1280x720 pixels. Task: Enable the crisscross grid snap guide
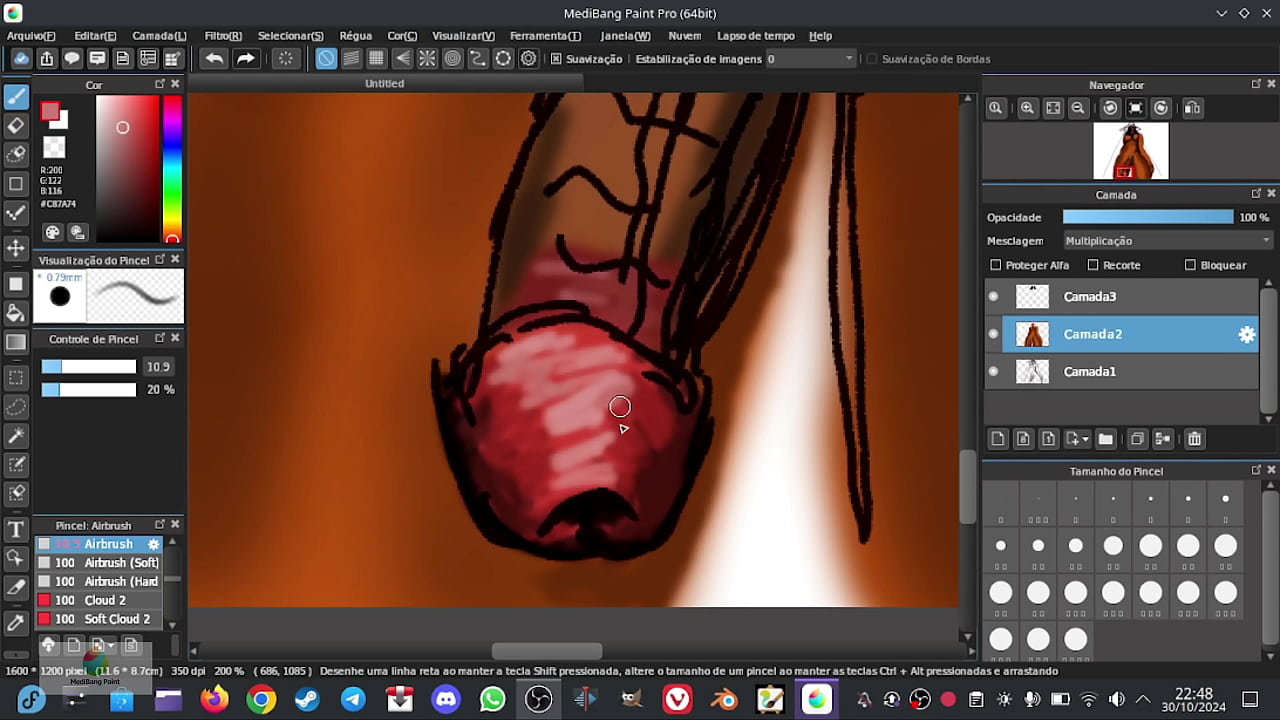(x=376, y=59)
